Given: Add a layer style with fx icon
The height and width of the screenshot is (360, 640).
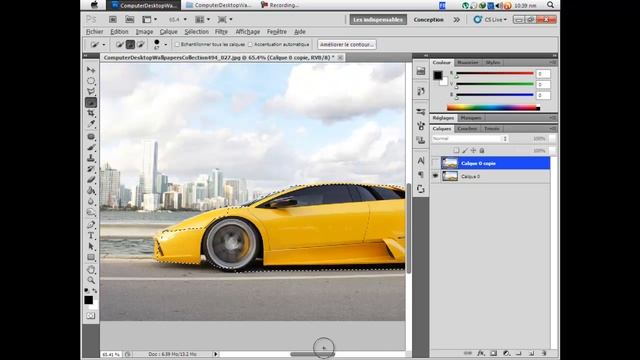Looking at the screenshot, I should pos(481,353).
